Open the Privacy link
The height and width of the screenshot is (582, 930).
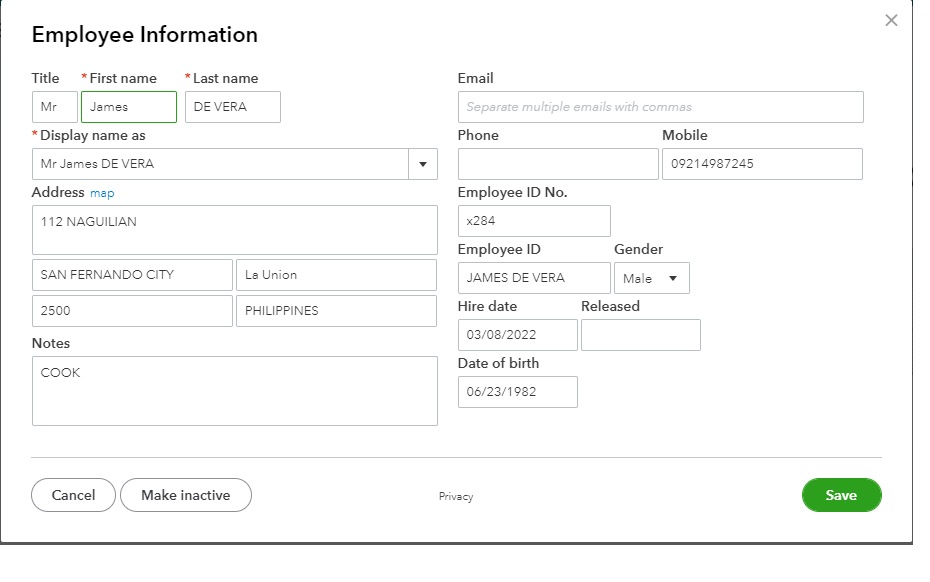[456, 496]
